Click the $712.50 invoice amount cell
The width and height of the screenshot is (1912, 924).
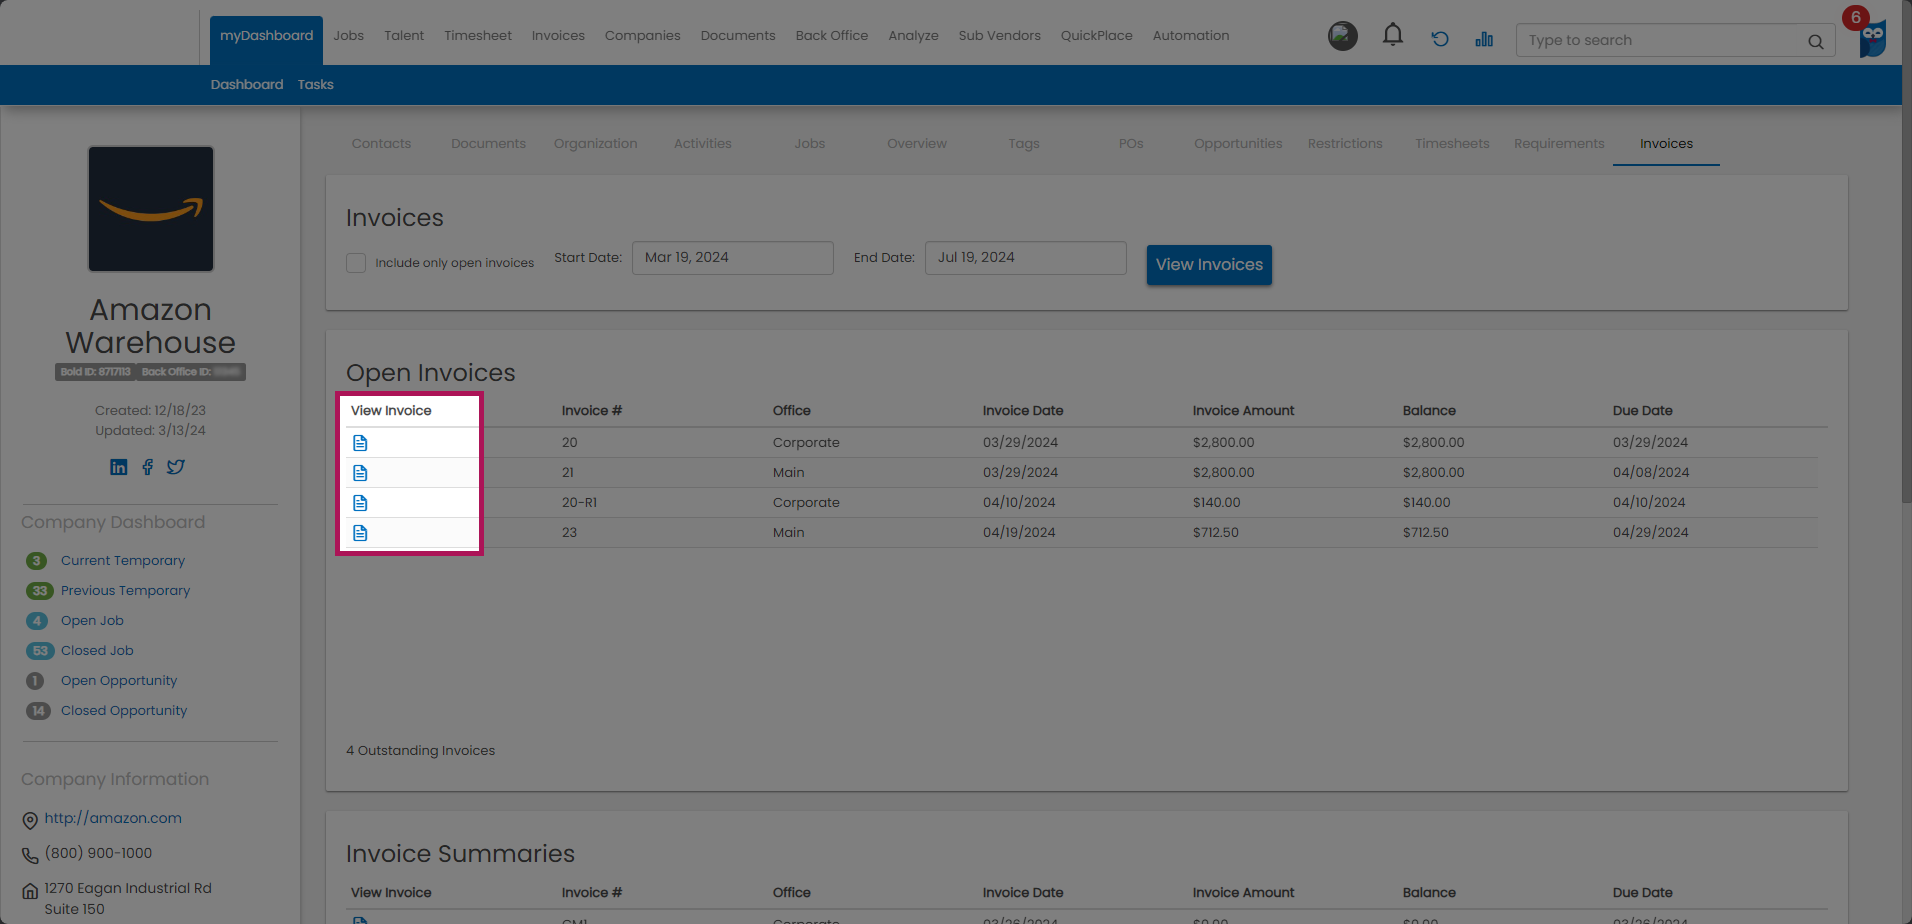1216,533
